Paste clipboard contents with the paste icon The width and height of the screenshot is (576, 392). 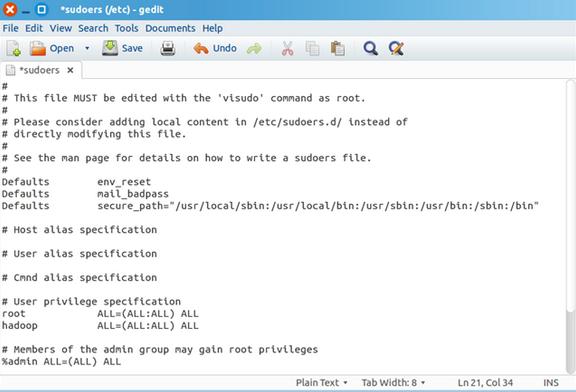338,48
